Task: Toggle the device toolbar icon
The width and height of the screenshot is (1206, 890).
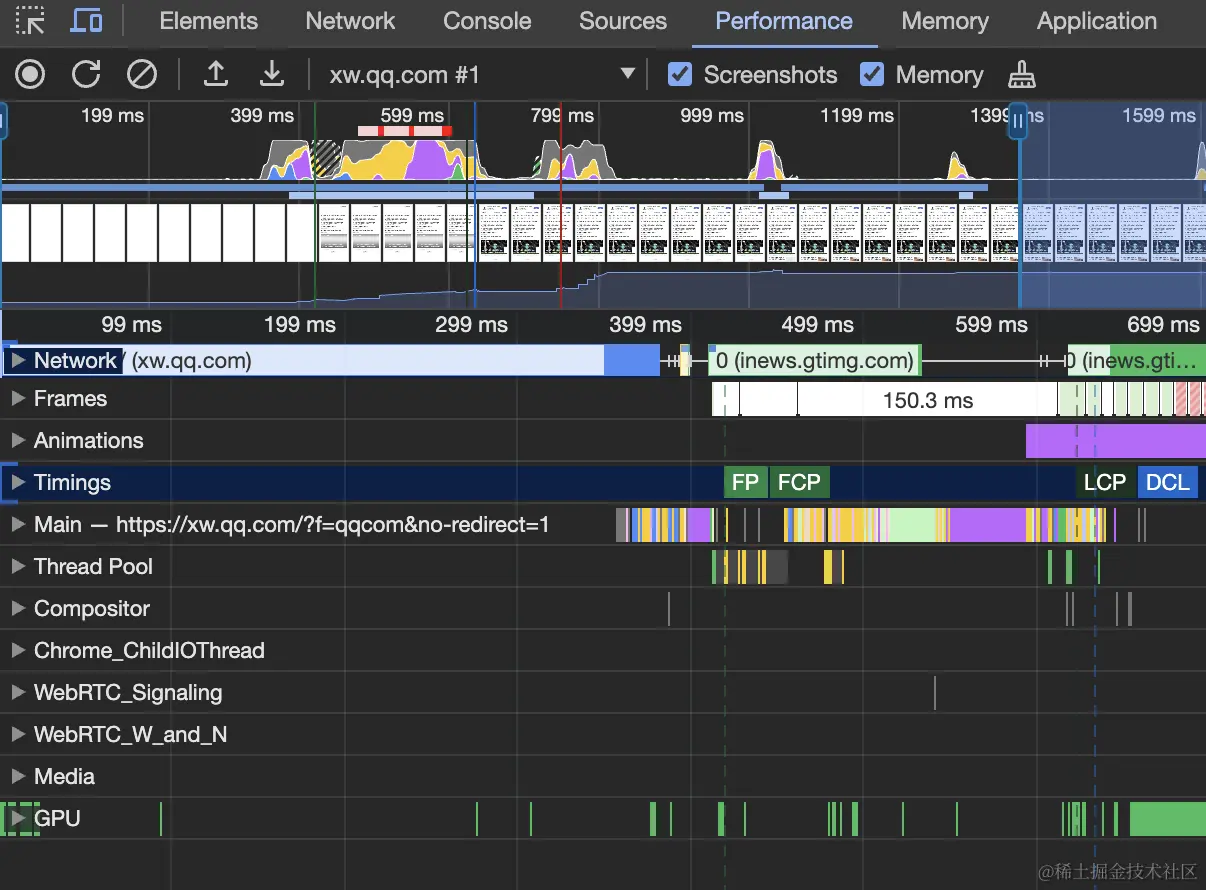Action: click(87, 20)
